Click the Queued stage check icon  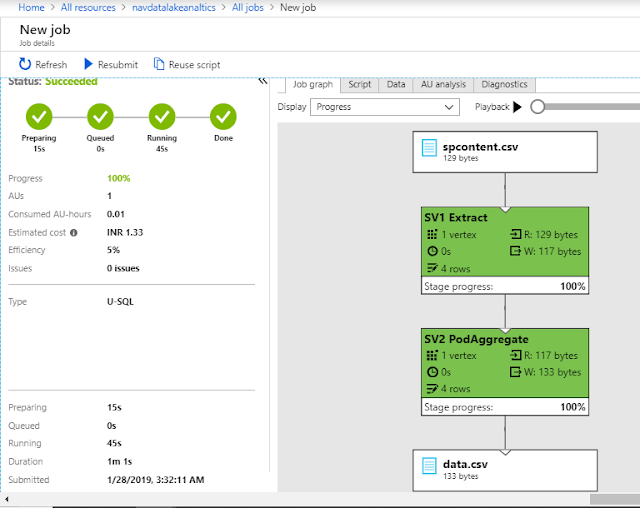pos(100,117)
